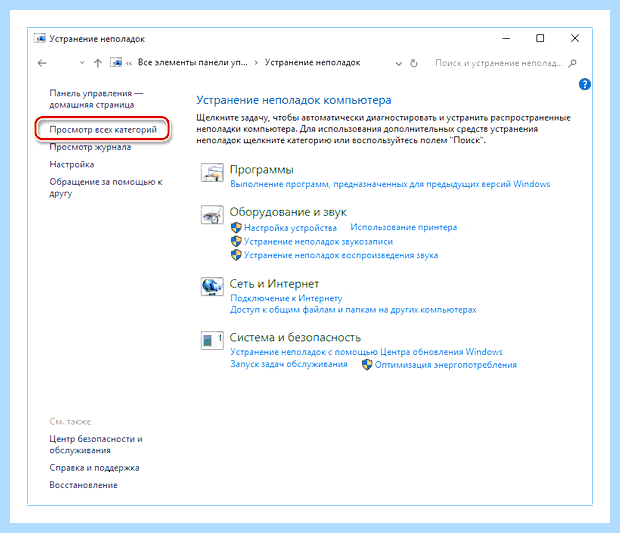
Task: Click the Все элементы панели уп... breadcrumb
Action: pos(193,62)
